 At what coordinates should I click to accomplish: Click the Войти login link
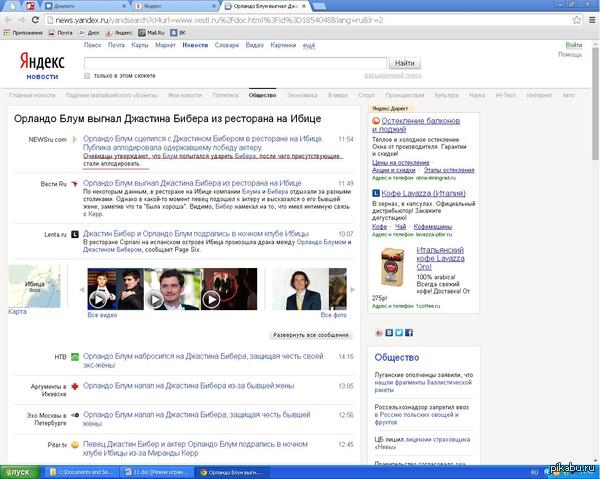pyautogui.click(x=574, y=45)
